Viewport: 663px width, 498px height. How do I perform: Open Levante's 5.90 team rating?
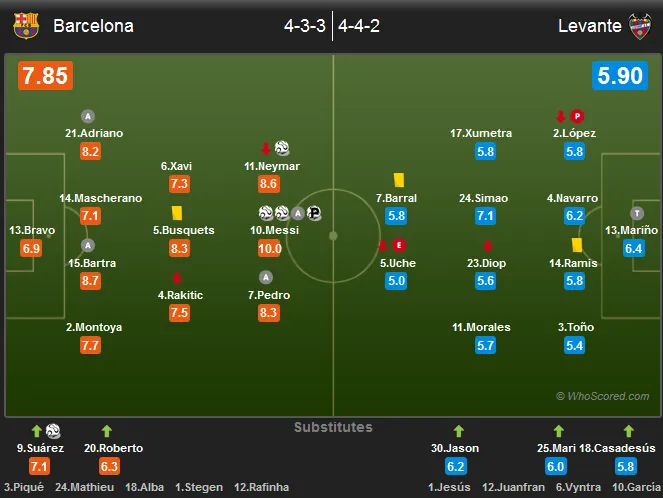(x=620, y=76)
